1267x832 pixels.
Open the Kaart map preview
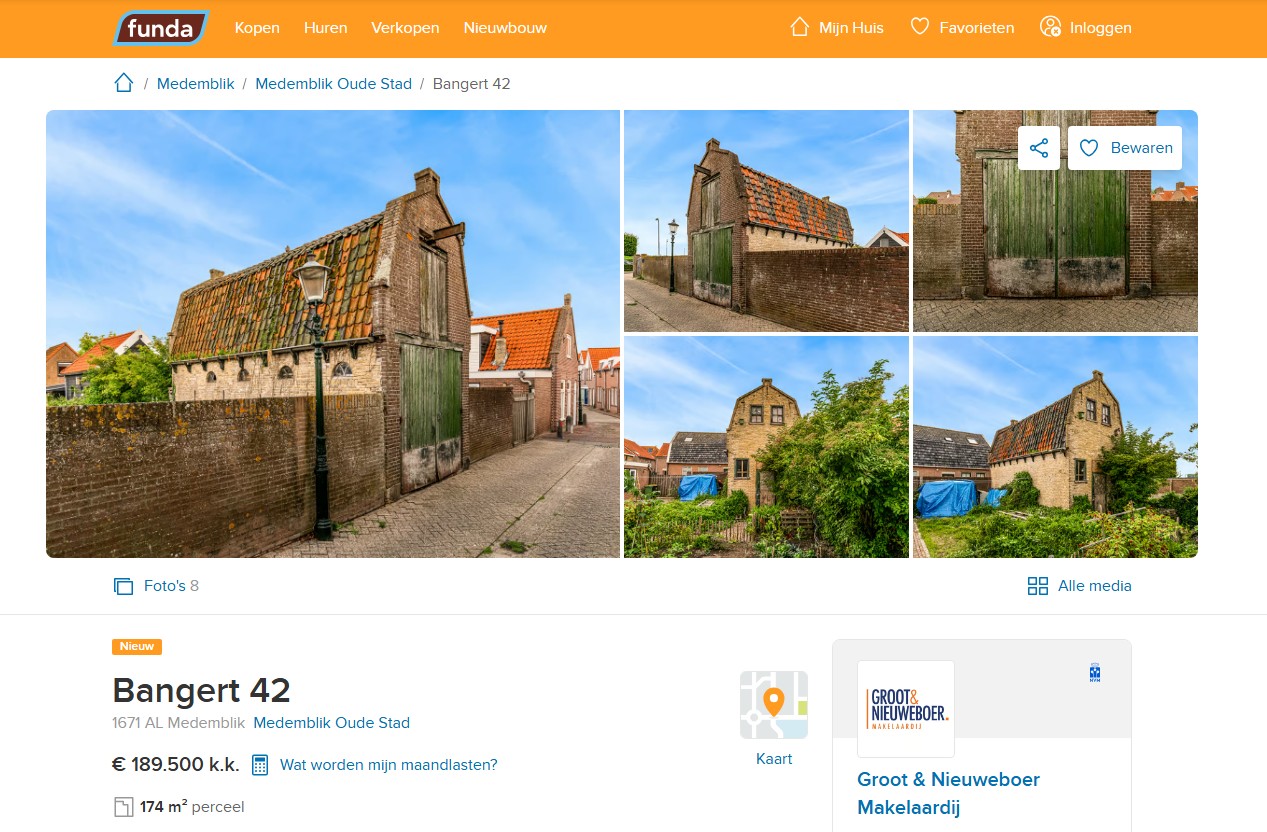(774, 705)
